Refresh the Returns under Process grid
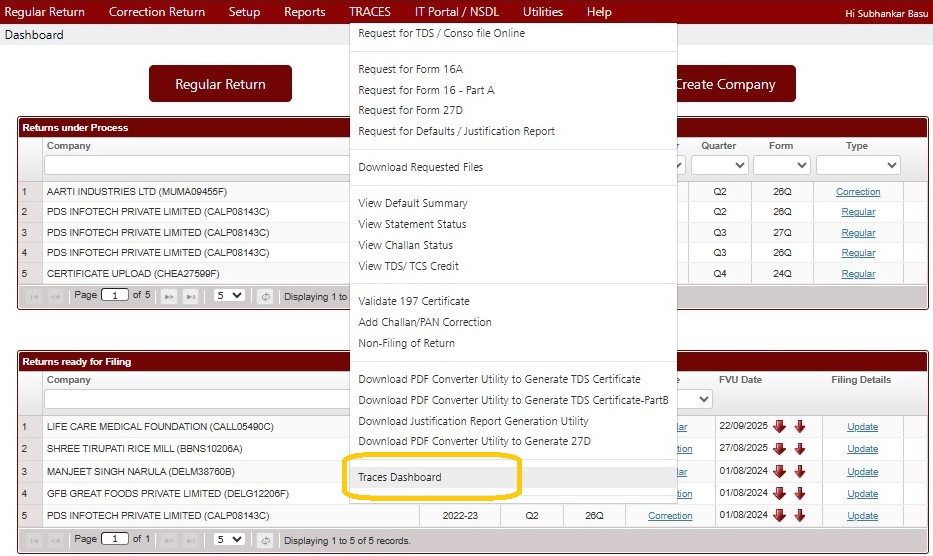 (265, 296)
